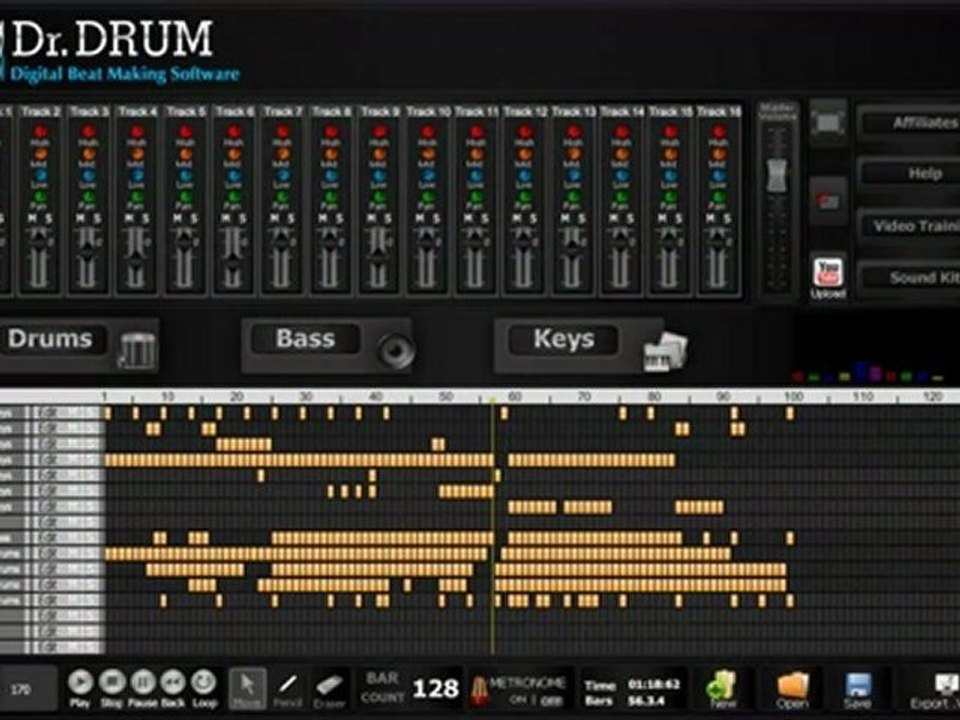960x720 pixels.
Task: Click the monitor icon above the record button
Action: (828, 123)
